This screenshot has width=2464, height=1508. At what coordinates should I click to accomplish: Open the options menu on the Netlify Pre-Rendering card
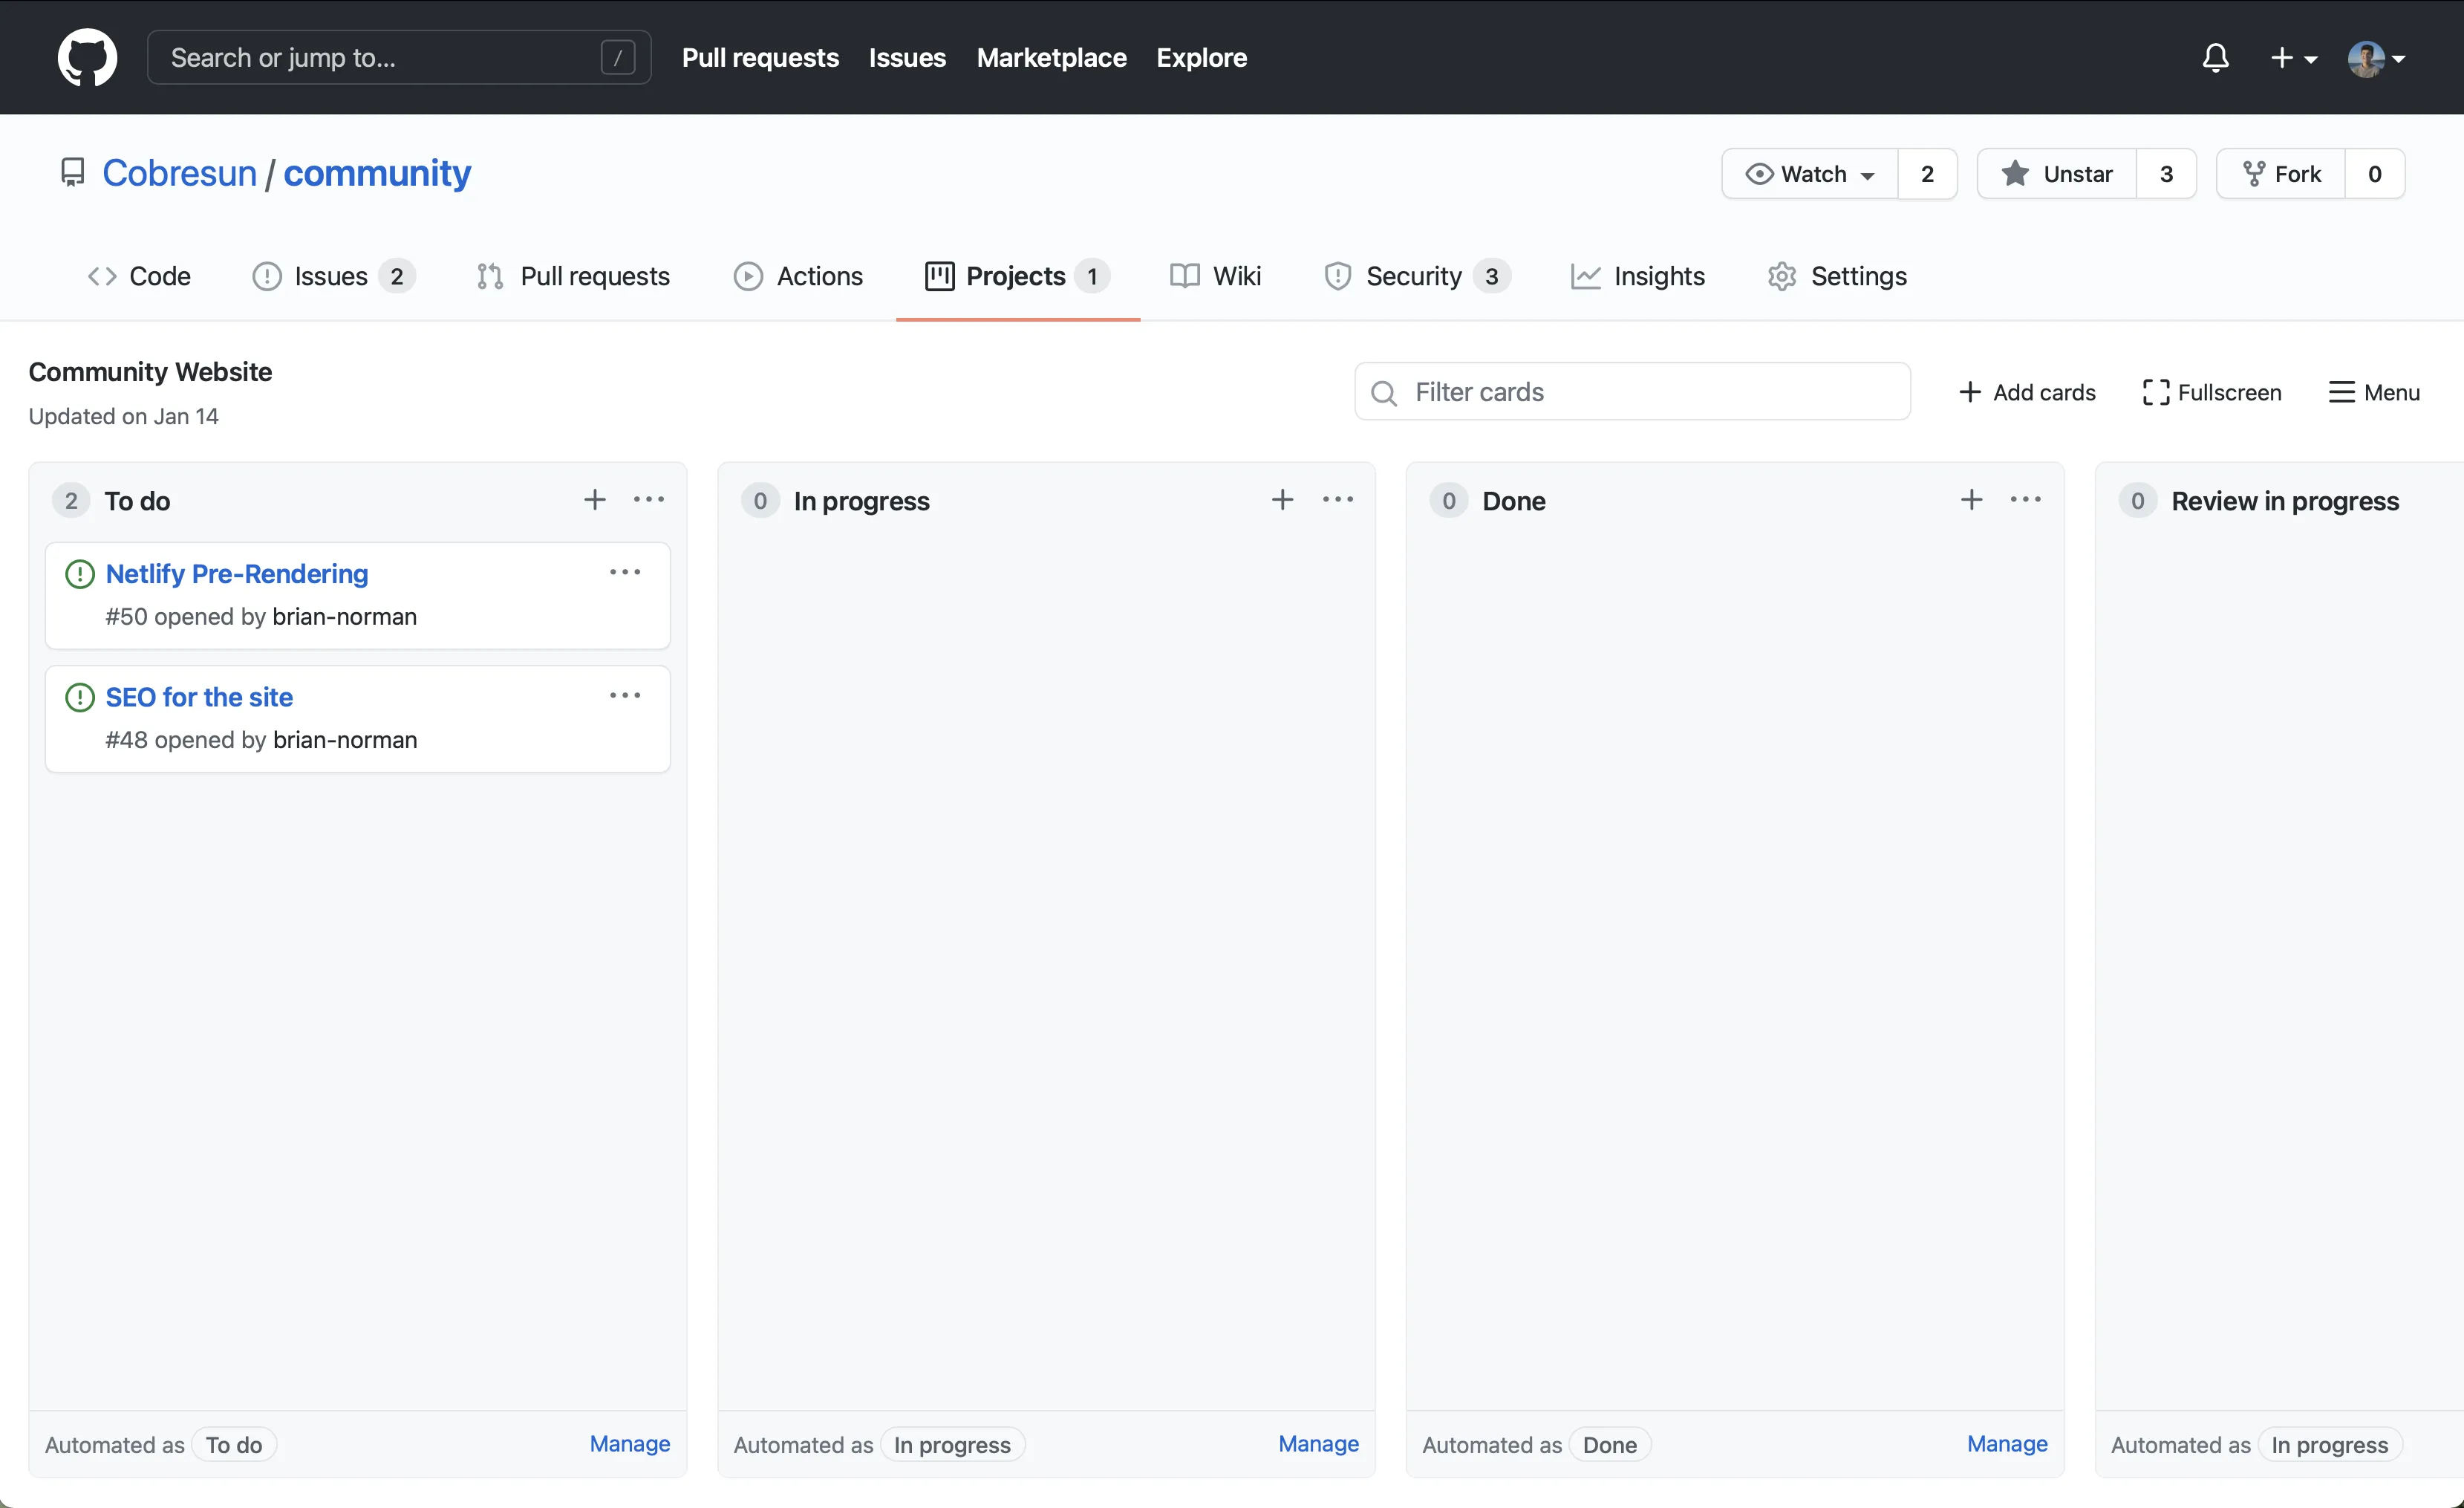(x=624, y=571)
